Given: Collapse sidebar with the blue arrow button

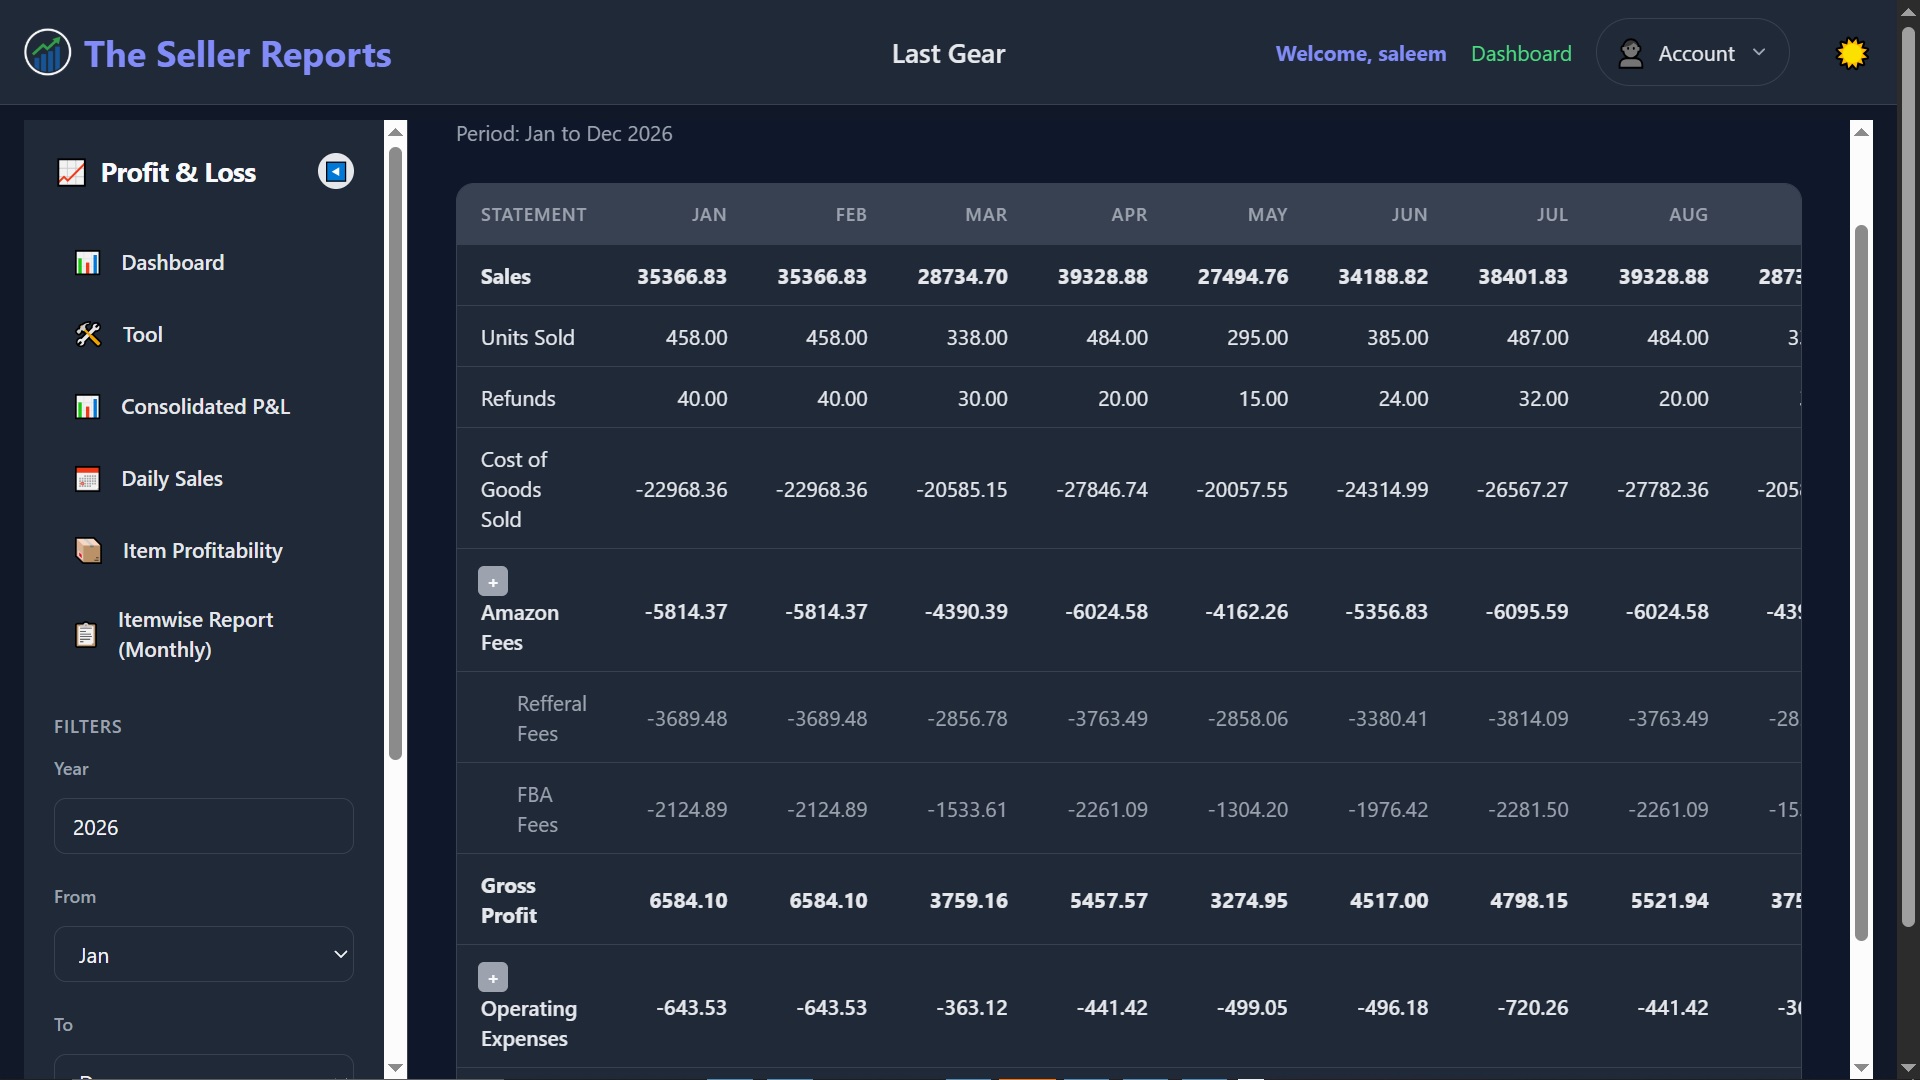Looking at the screenshot, I should pos(336,171).
